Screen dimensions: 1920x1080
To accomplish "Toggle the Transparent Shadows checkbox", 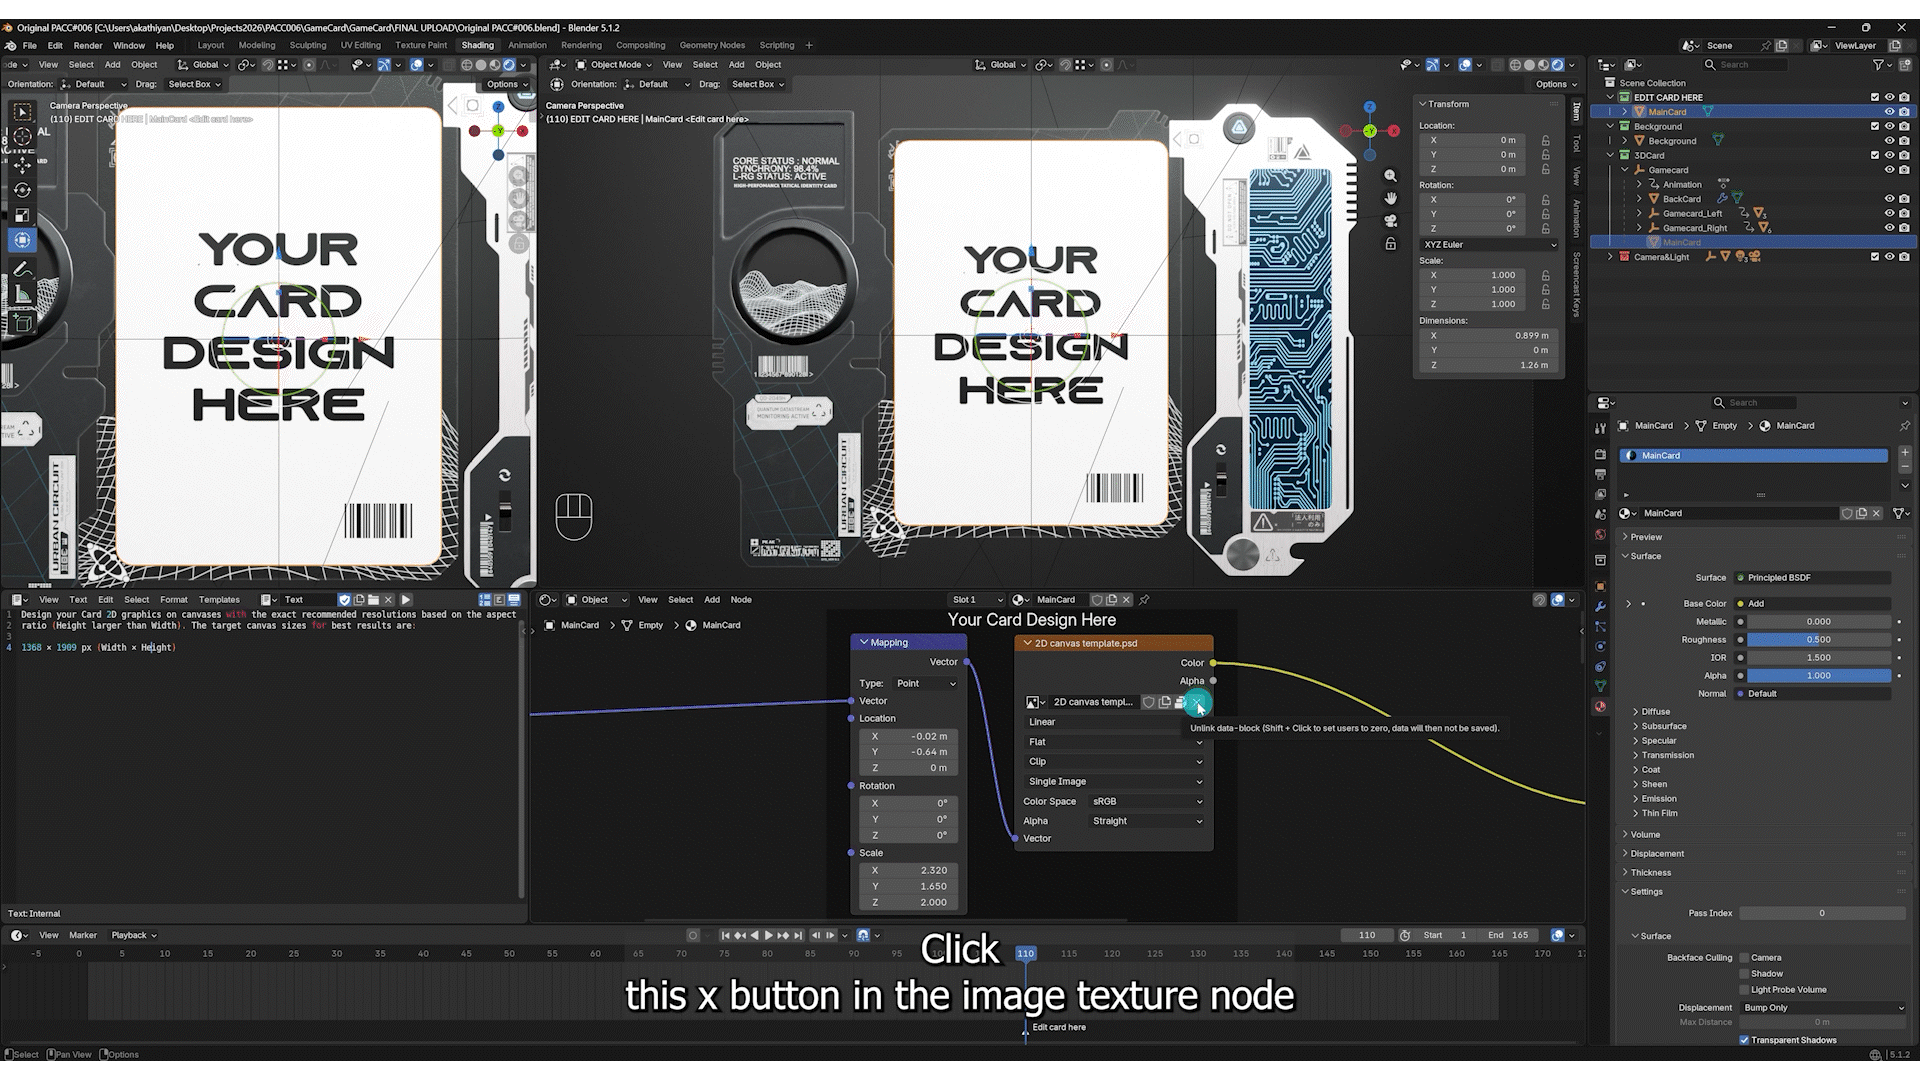I will 1744,1040.
